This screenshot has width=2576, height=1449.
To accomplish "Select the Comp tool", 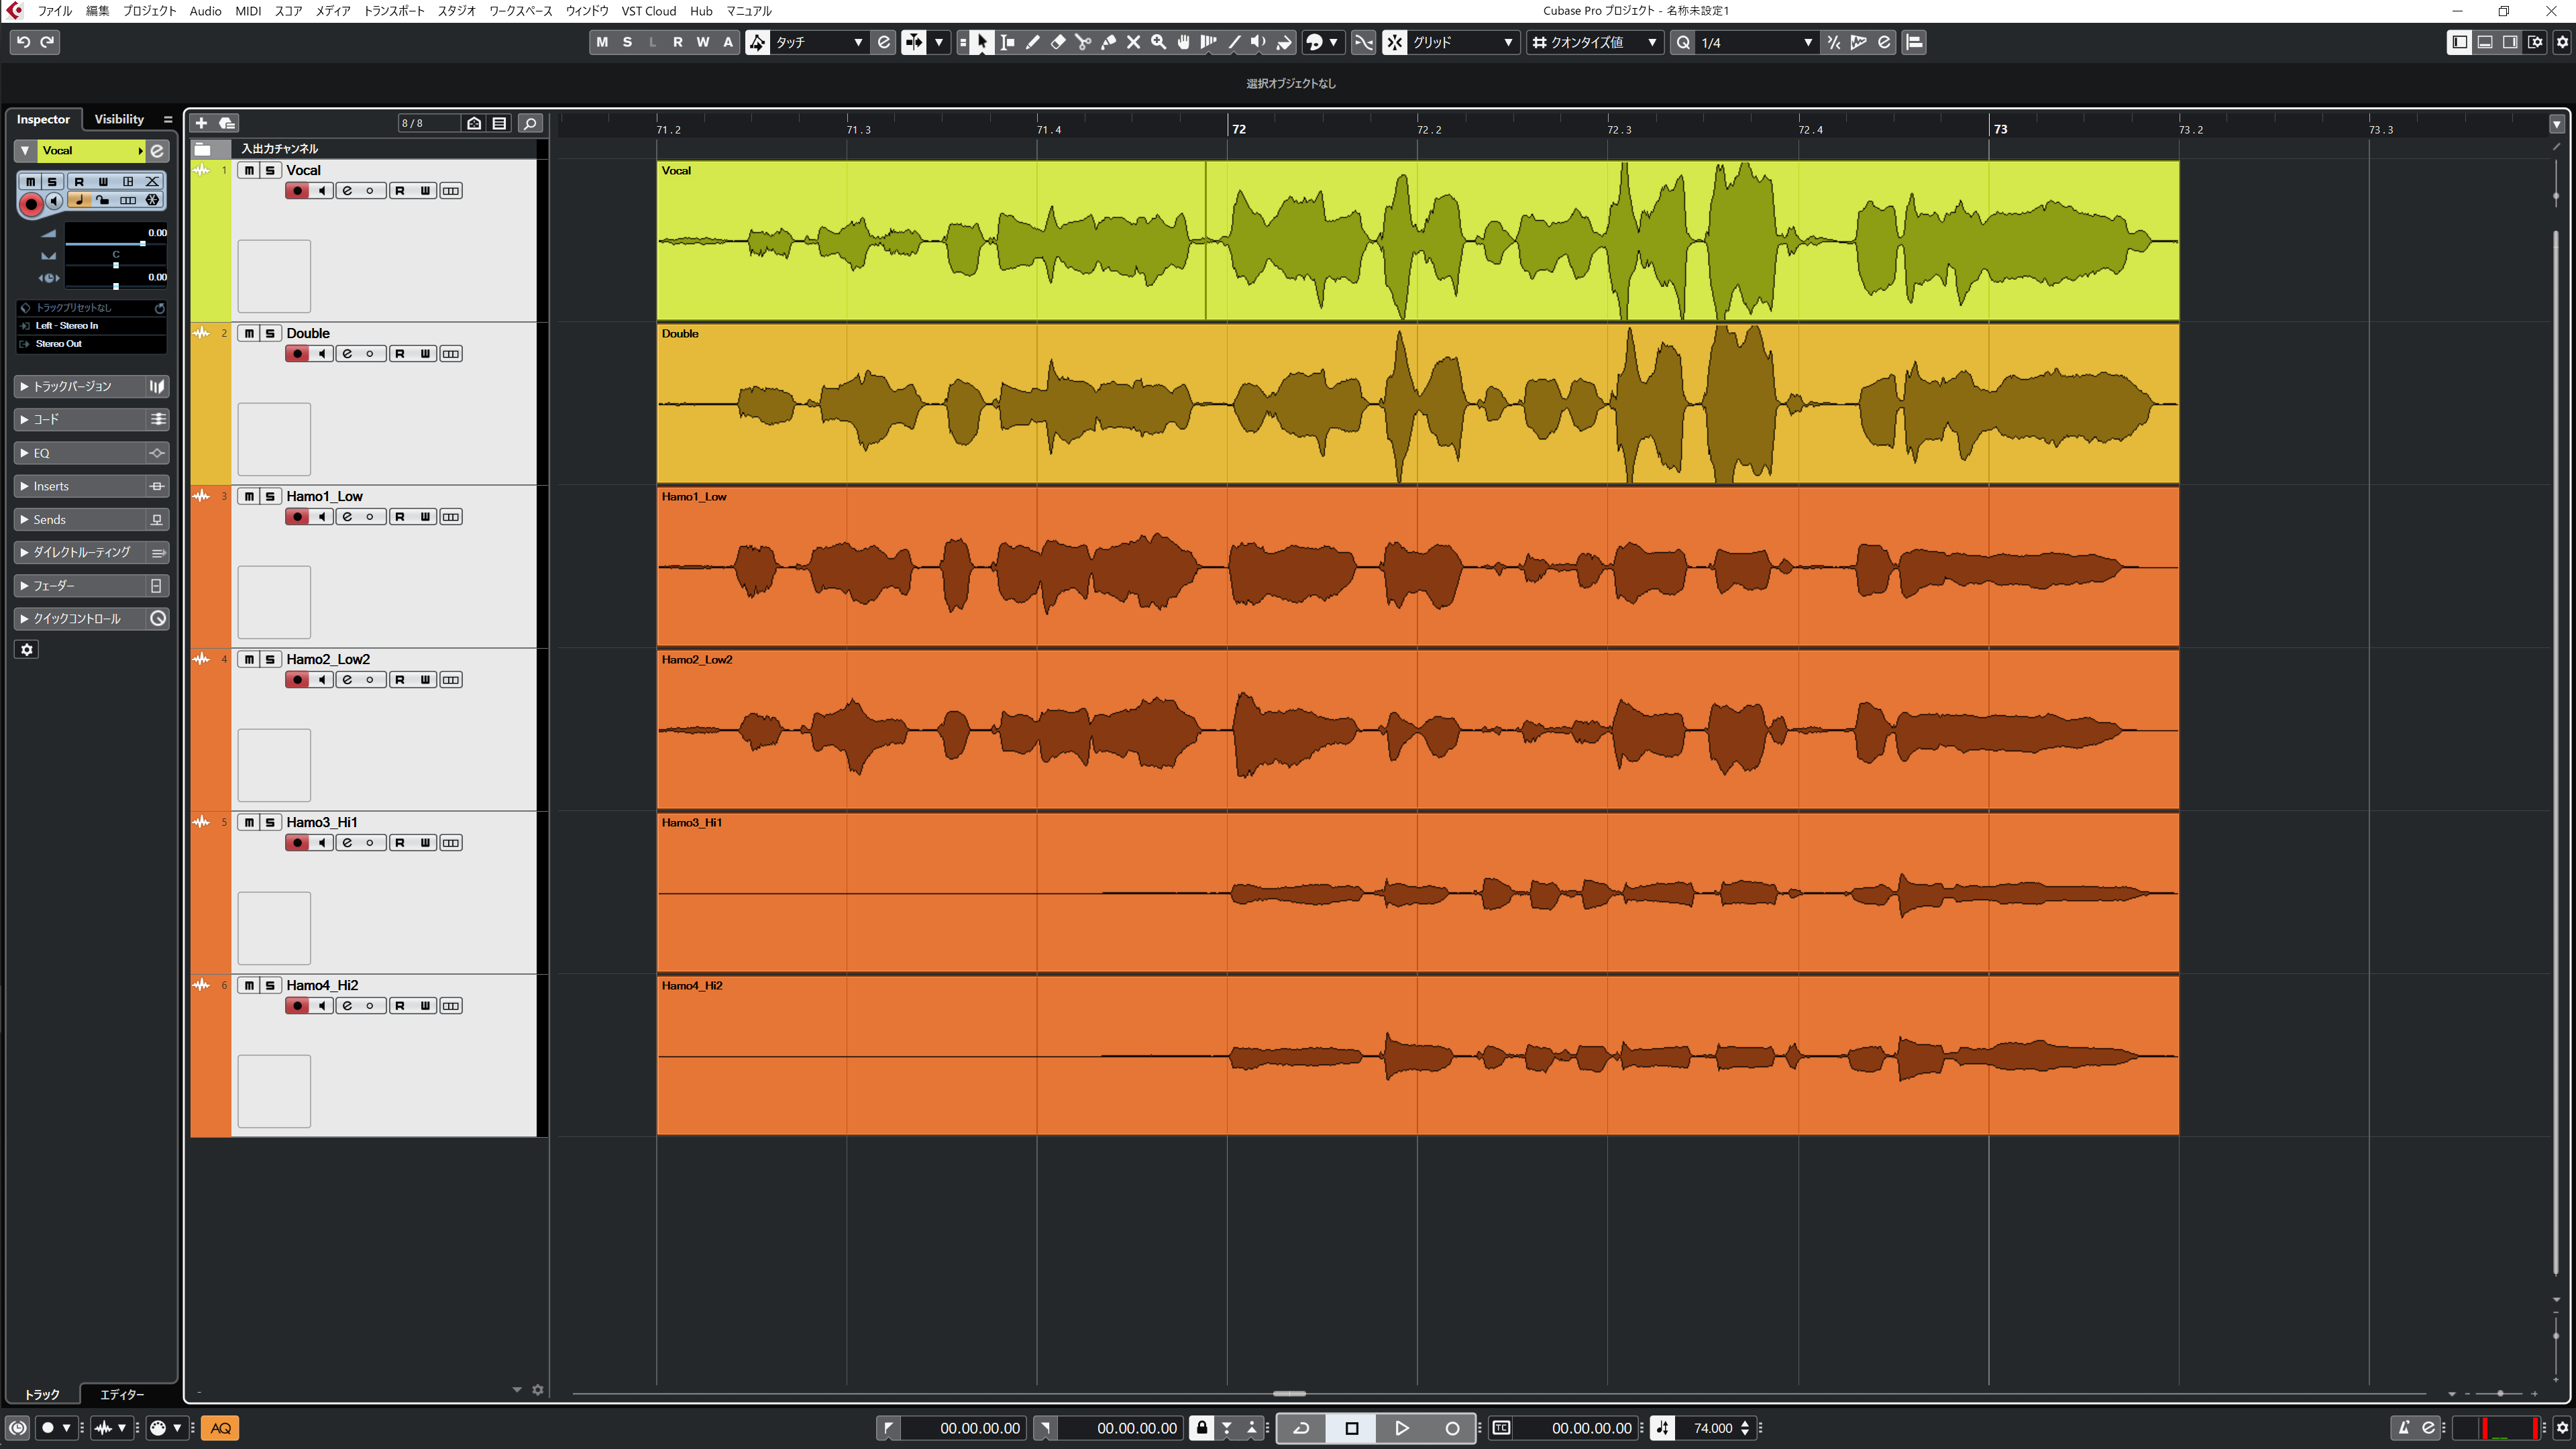I will click(x=1208, y=42).
